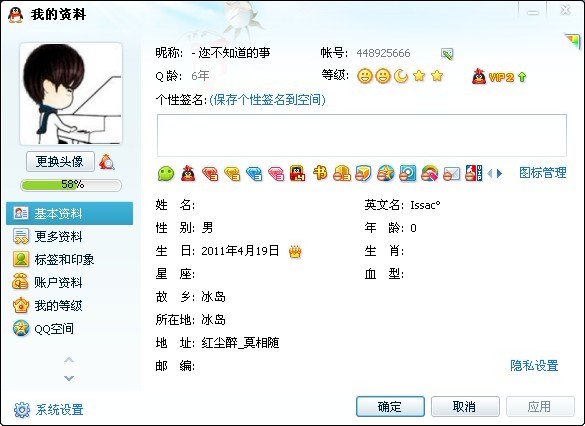
Task: Click the VIP2 level badge
Action: (499, 77)
